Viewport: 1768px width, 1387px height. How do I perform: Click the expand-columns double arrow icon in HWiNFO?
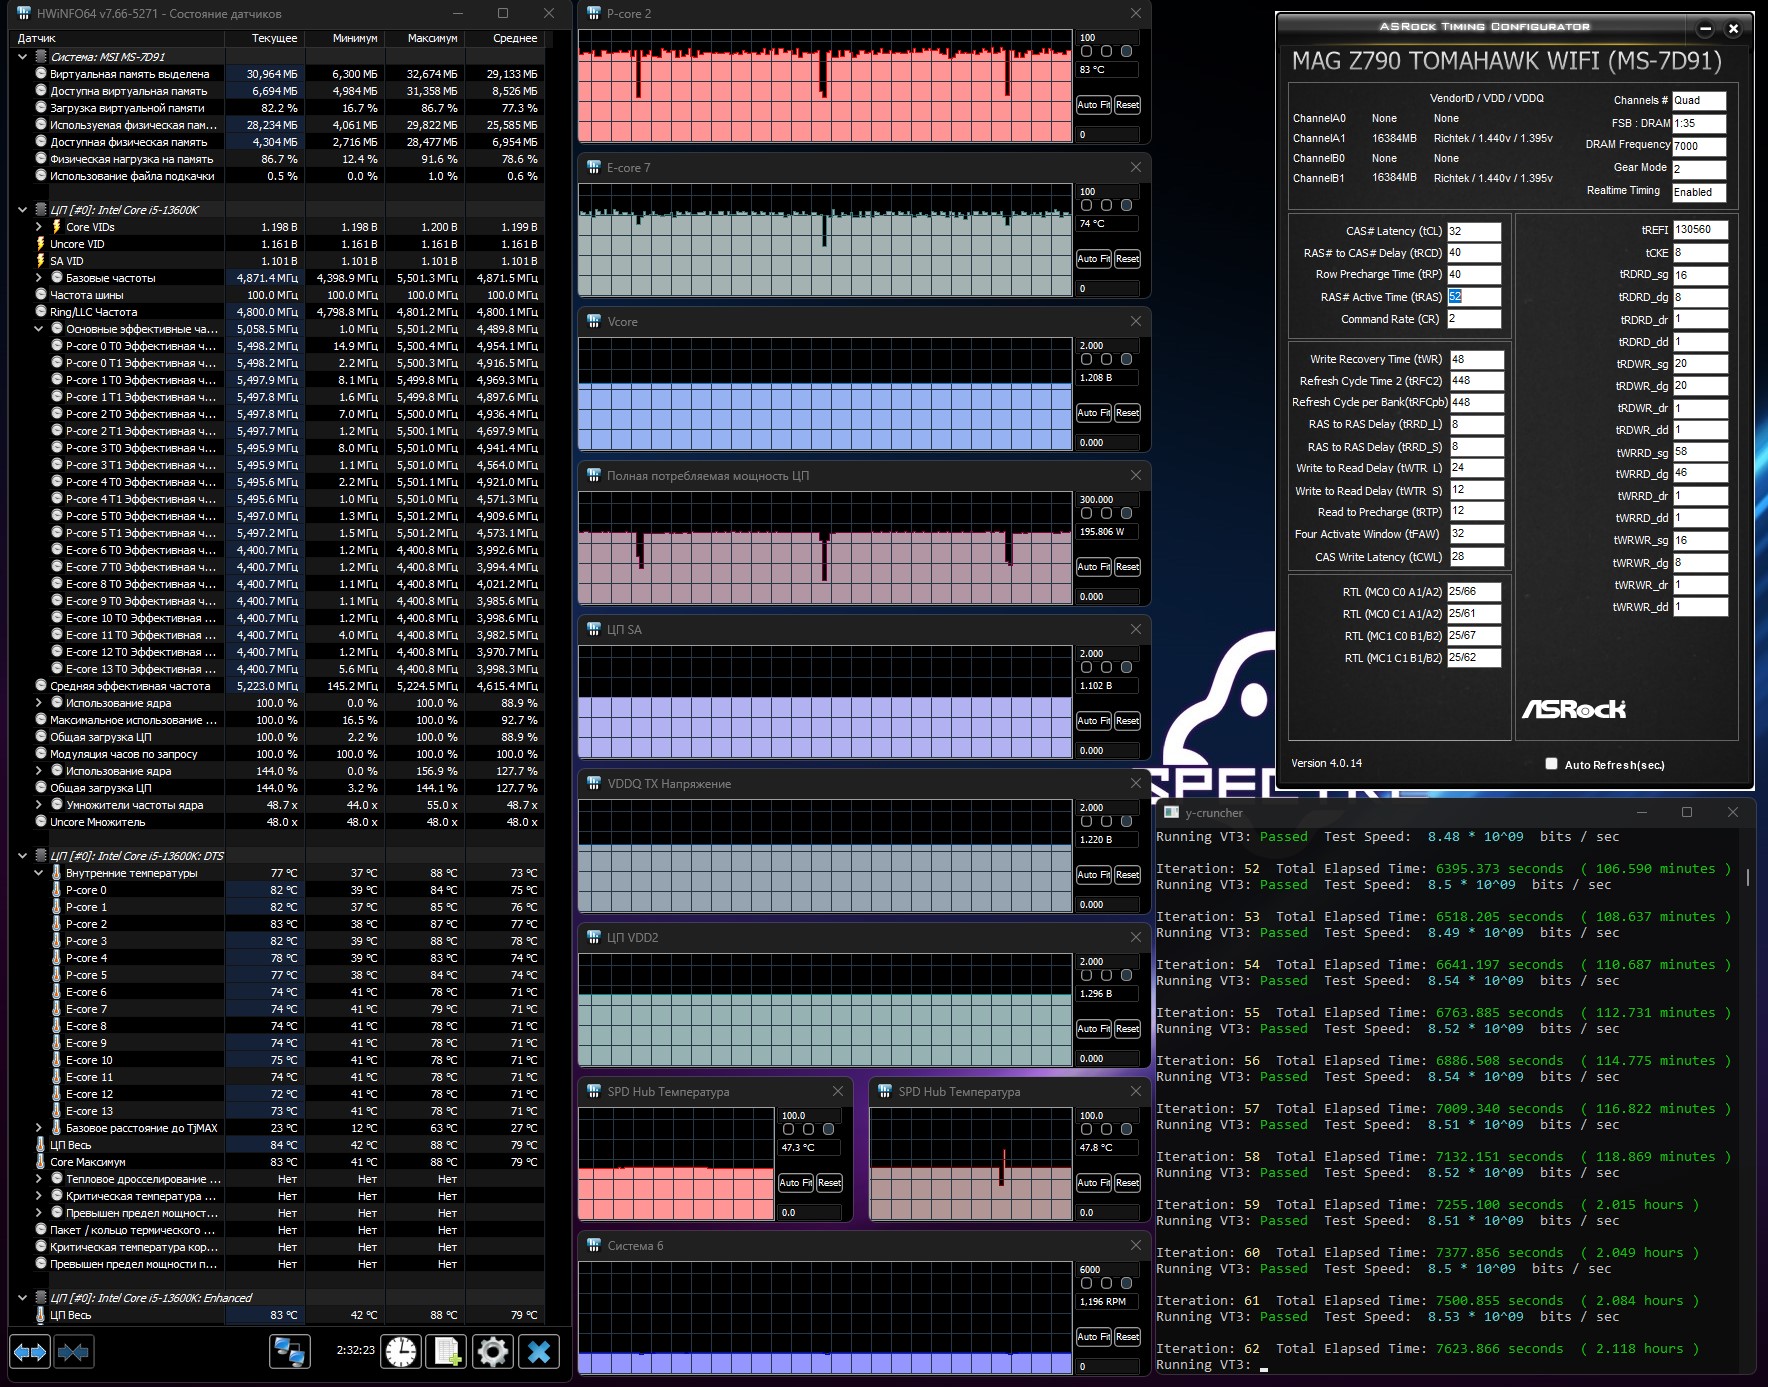(x=29, y=1352)
